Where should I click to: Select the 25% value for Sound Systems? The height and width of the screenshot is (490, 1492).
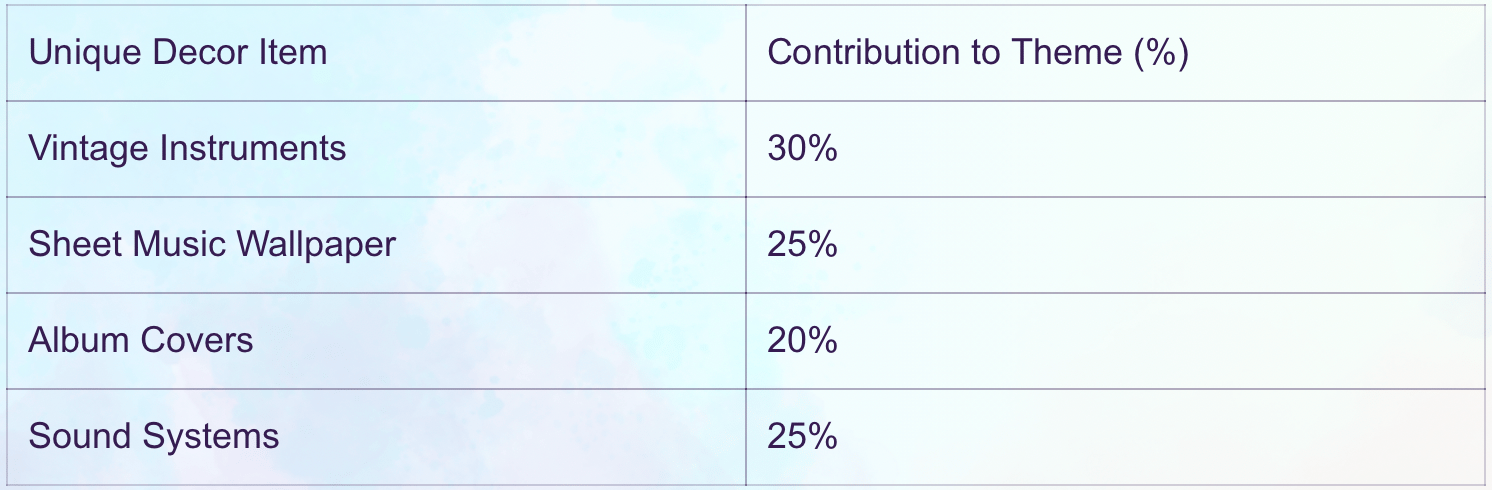pos(802,437)
